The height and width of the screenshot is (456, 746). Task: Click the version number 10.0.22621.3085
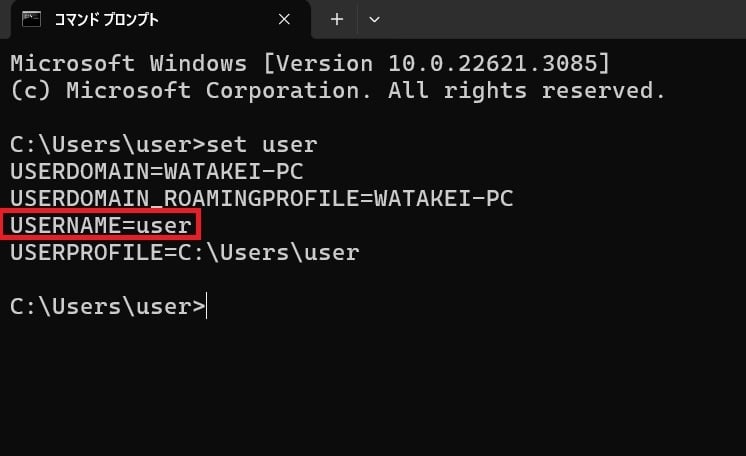492,64
